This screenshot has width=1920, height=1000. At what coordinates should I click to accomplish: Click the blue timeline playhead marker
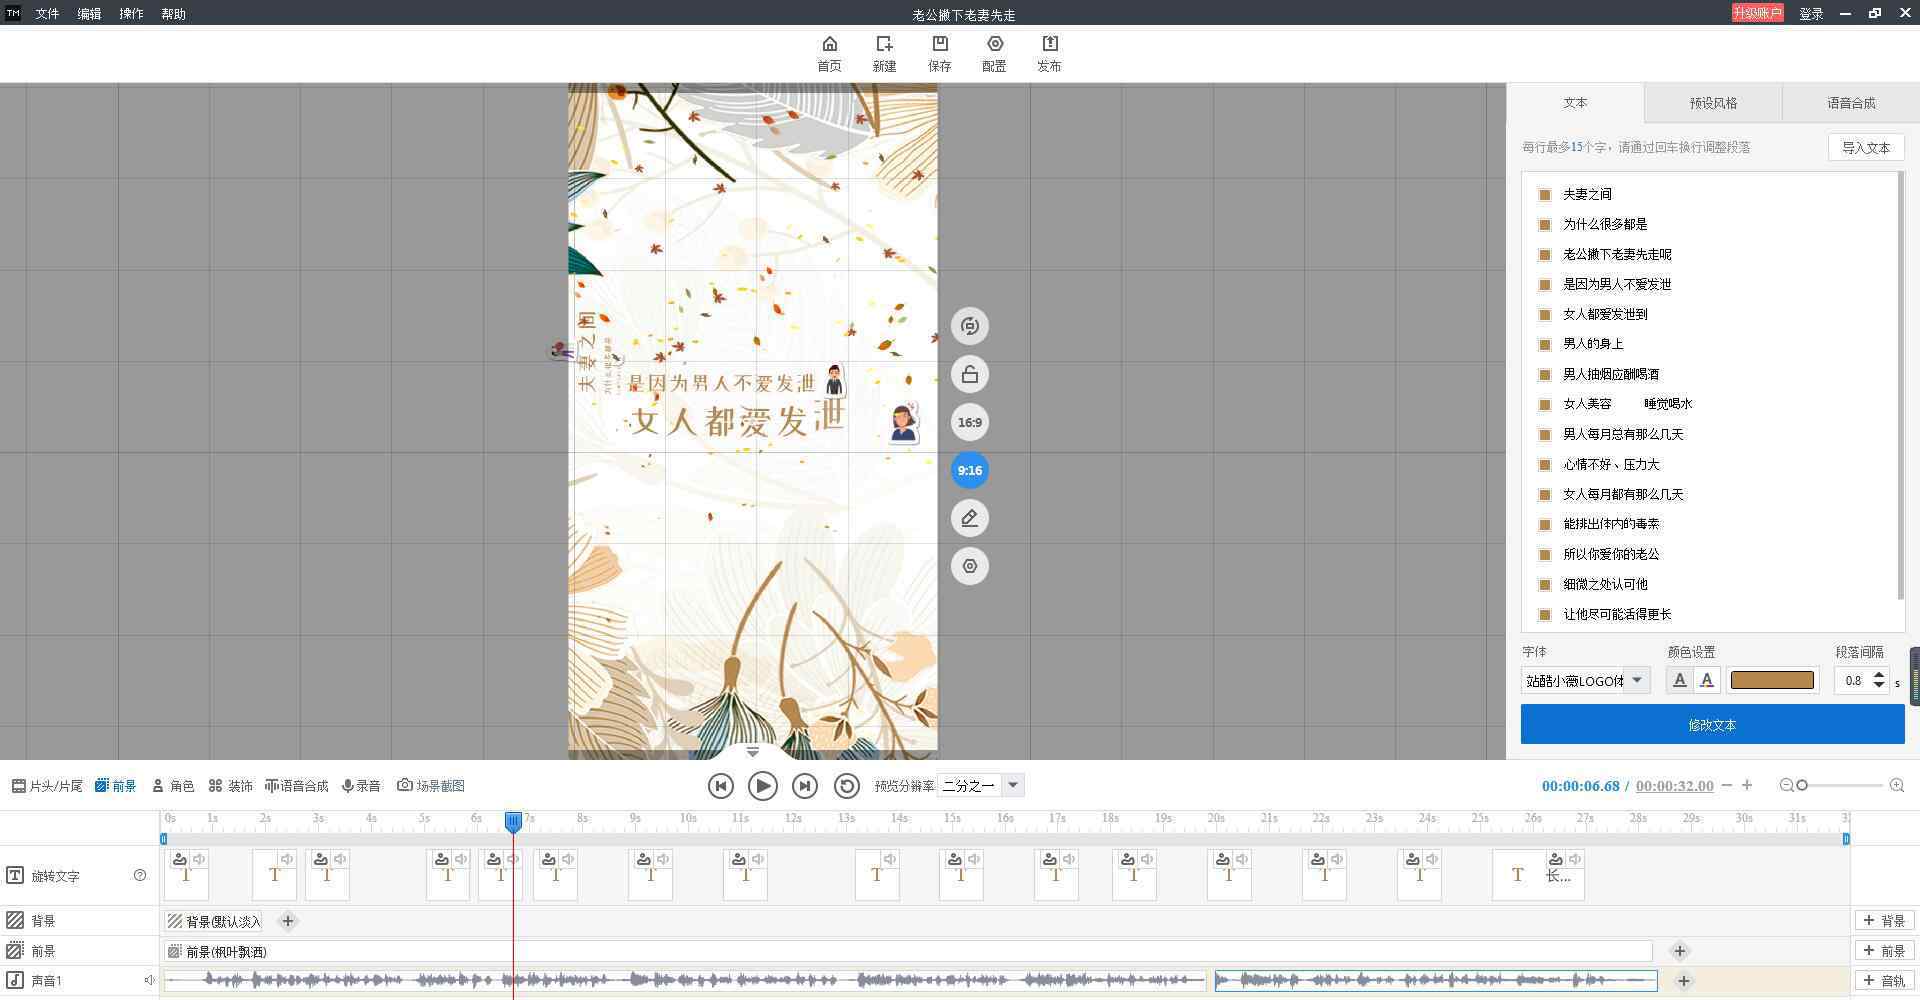point(513,821)
